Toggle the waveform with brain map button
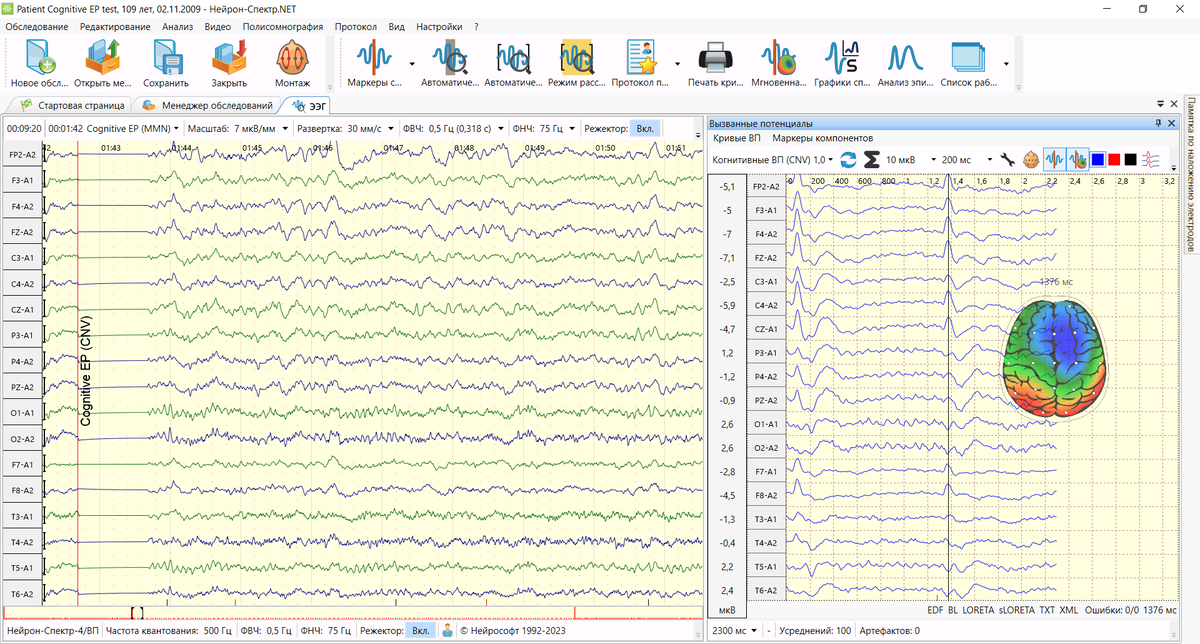 tap(1078, 159)
